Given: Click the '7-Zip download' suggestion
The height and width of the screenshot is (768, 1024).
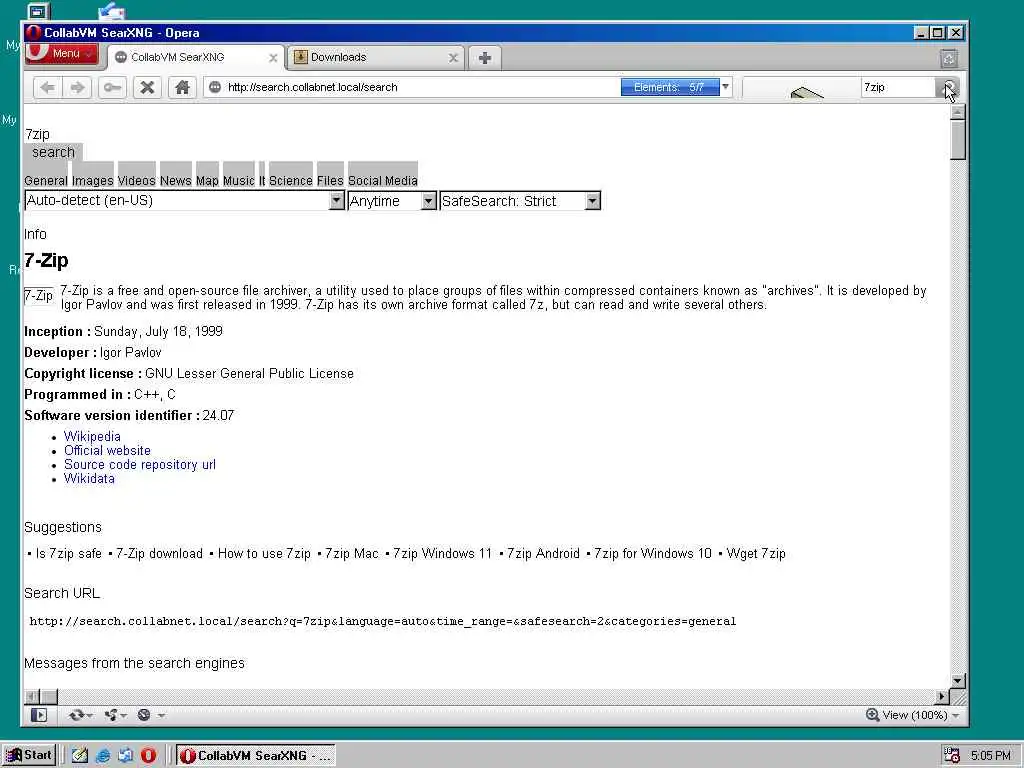Looking at the screenshot, I should (159, 553).
